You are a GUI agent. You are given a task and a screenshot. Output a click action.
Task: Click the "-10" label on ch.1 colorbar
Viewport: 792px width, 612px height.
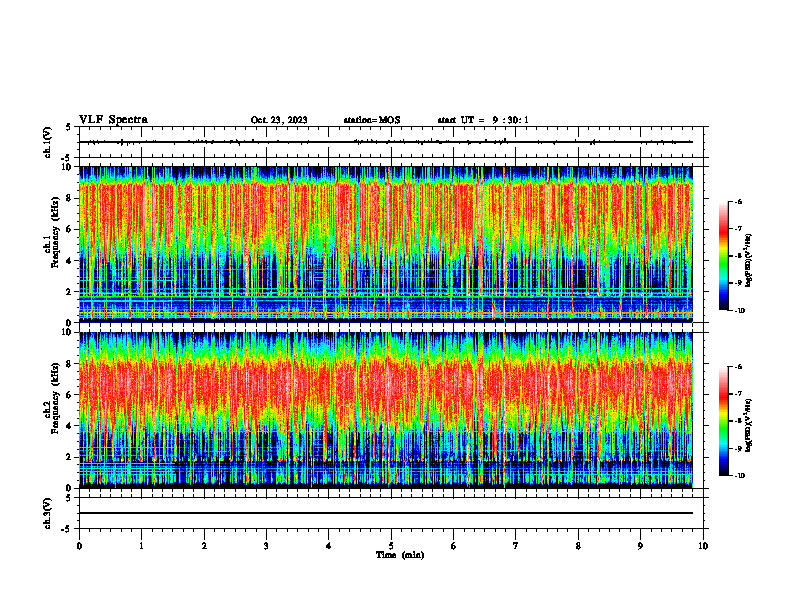pyautogui.click(x=740, y=311)
